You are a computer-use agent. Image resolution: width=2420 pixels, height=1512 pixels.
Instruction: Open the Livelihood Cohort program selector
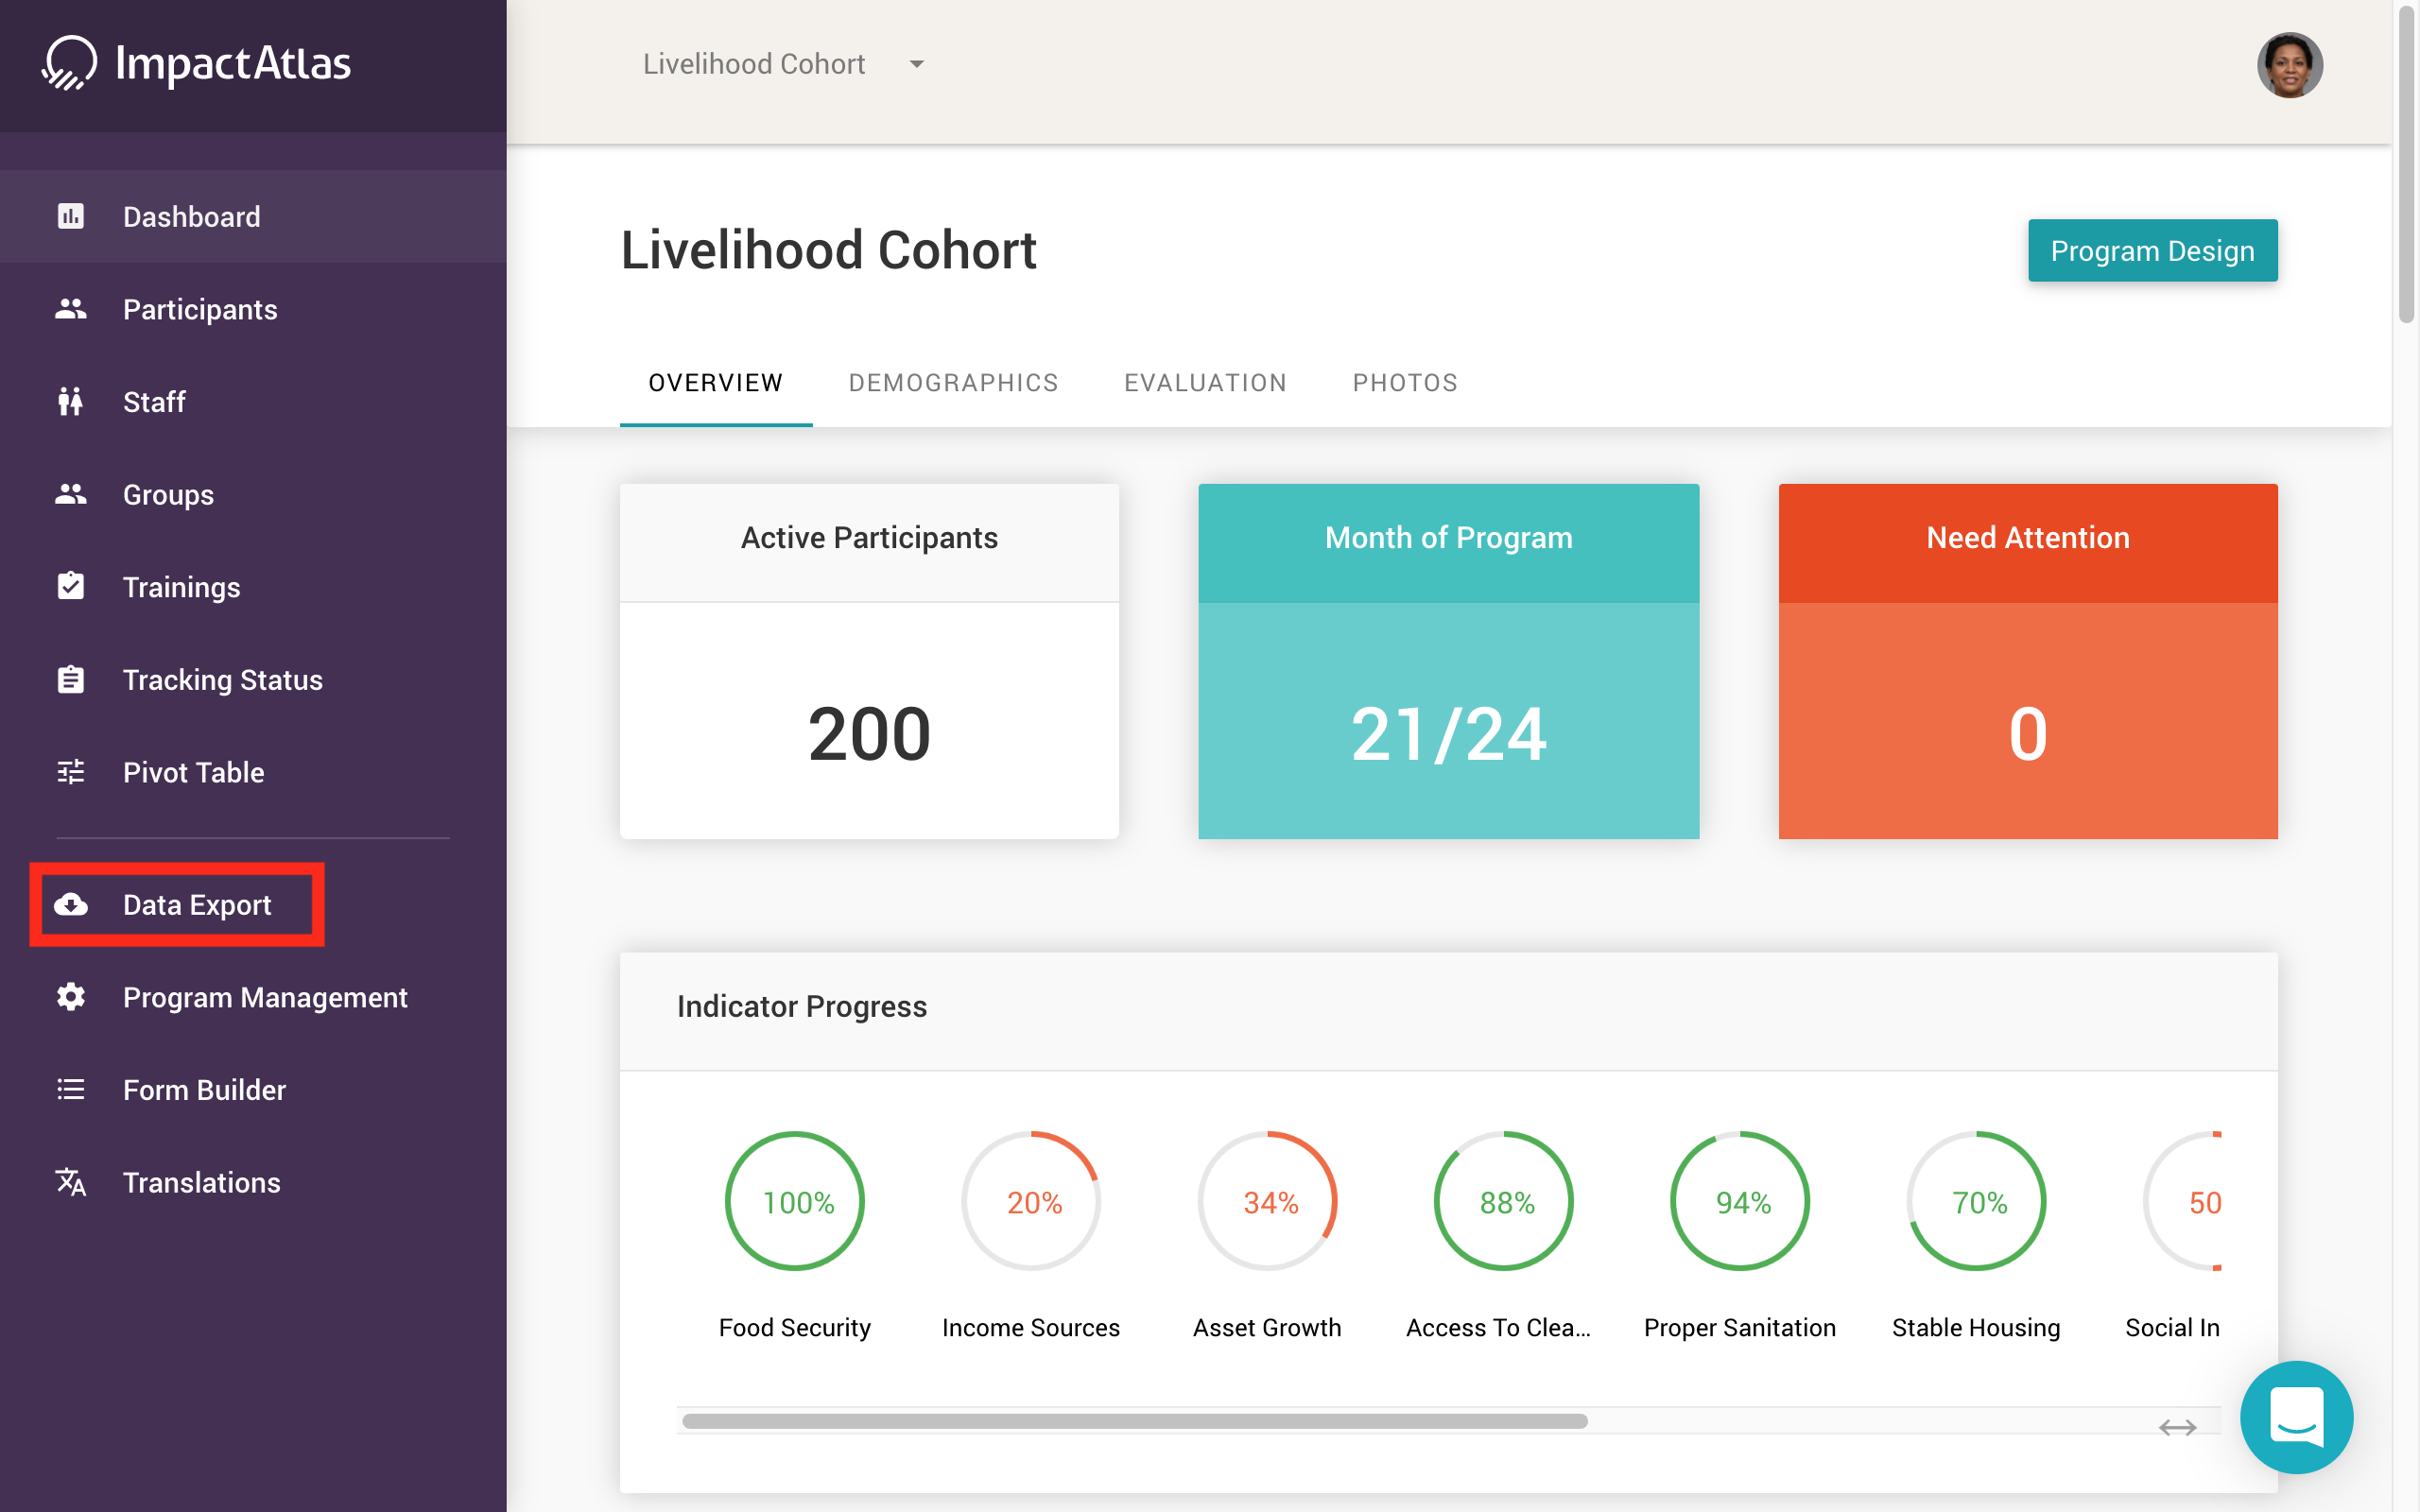pyautogui.click(x=754, y=64)
